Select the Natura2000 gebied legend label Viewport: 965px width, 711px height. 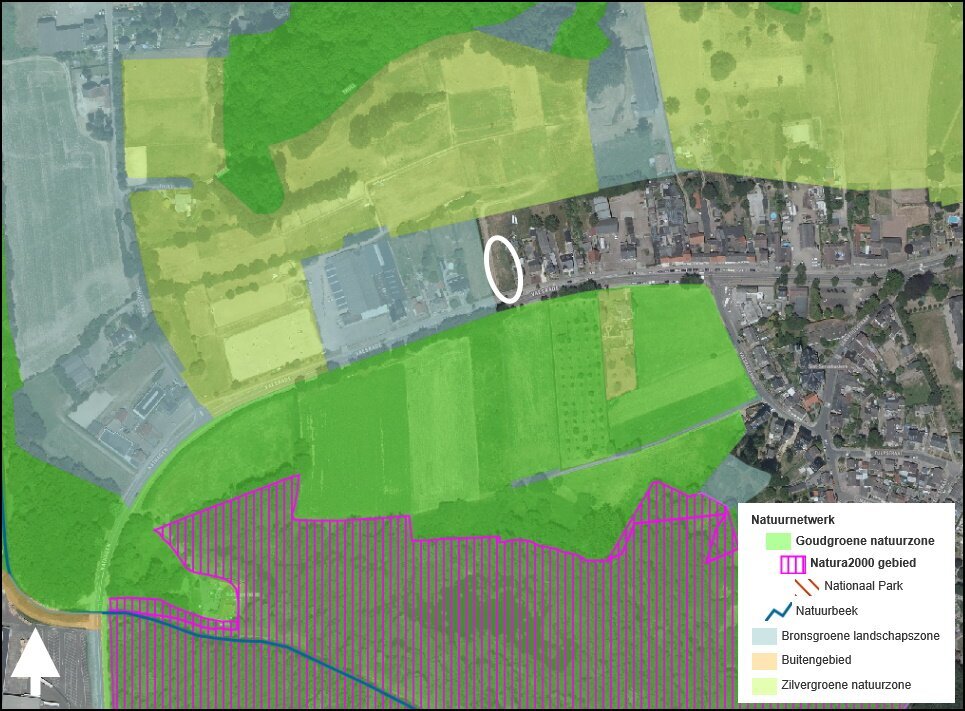pos(862,563)
